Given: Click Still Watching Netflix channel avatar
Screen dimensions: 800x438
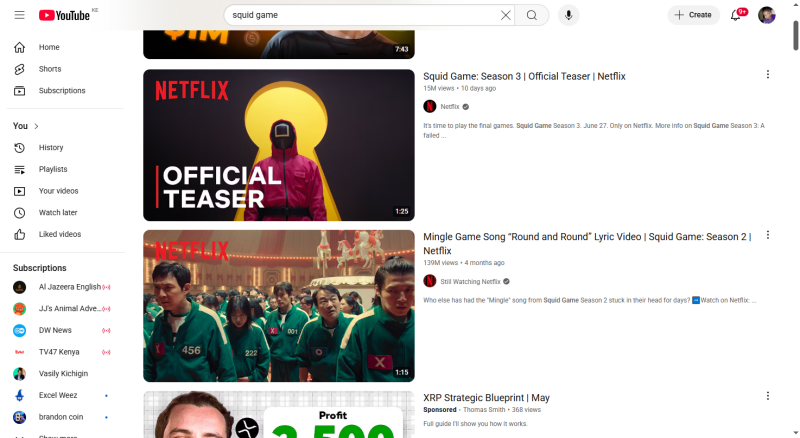Looking at the screenshot, I should pyautogui.click(x=430, y=281).
